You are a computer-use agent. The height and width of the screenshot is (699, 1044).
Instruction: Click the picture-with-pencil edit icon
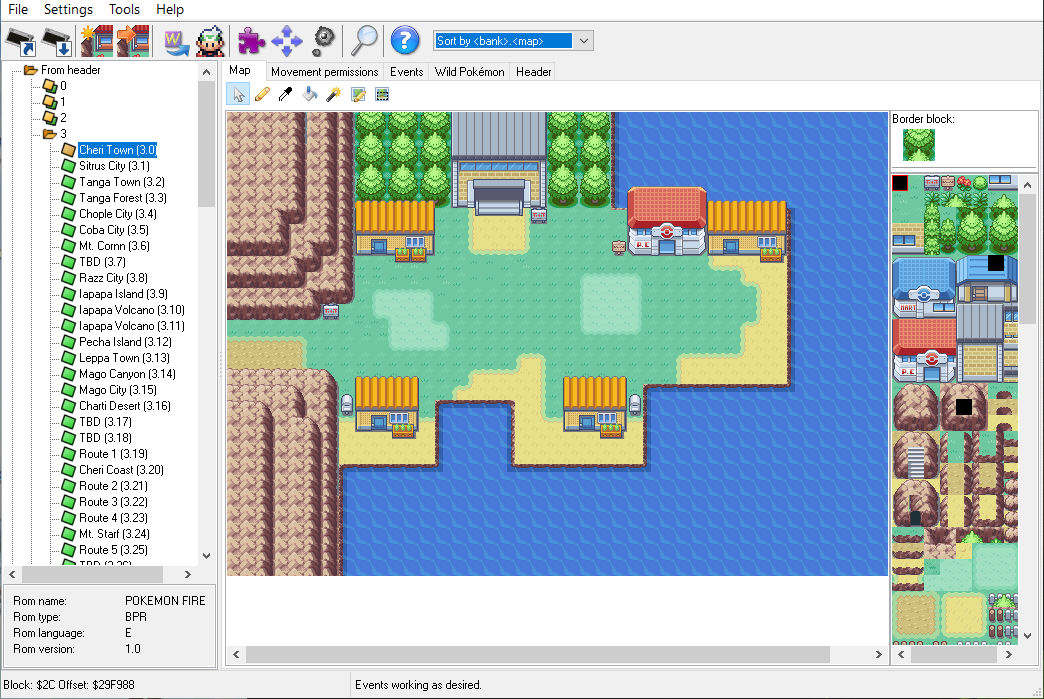point(358,95)
